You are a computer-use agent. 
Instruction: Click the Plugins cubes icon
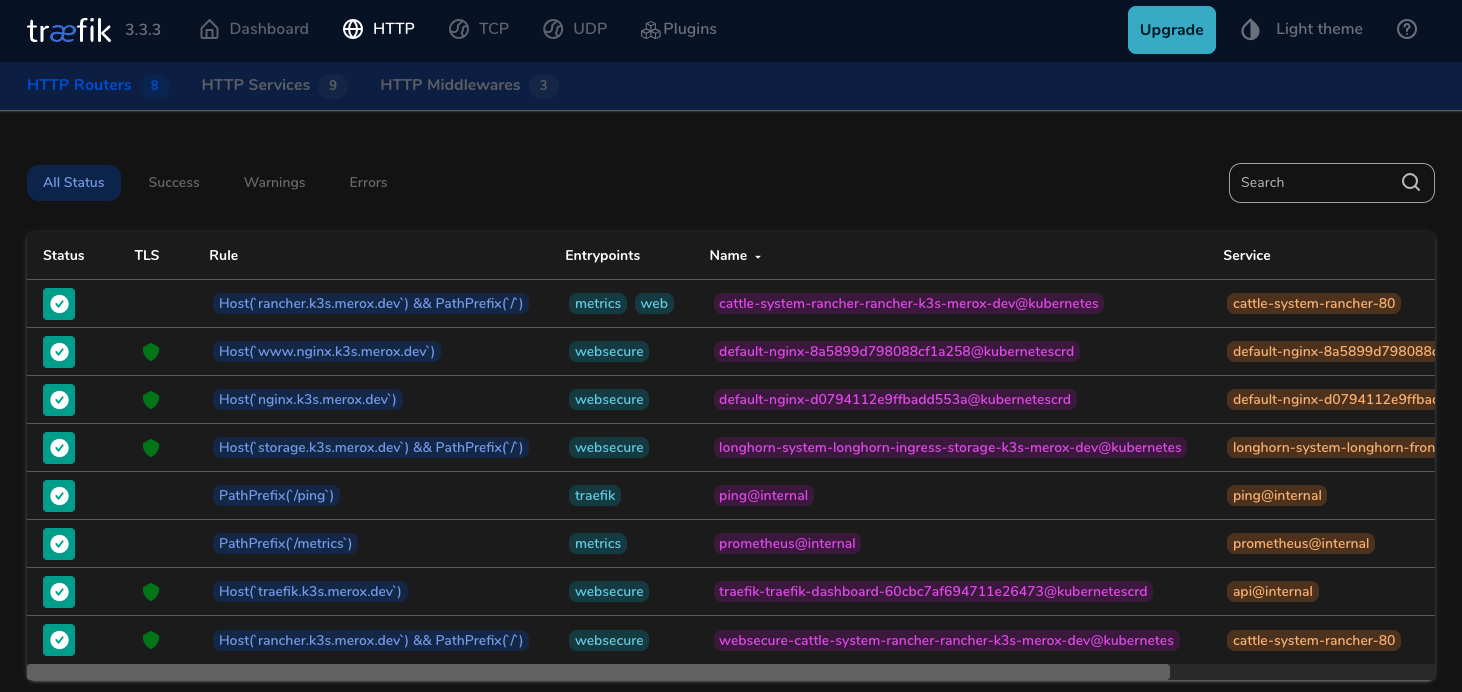650,30
